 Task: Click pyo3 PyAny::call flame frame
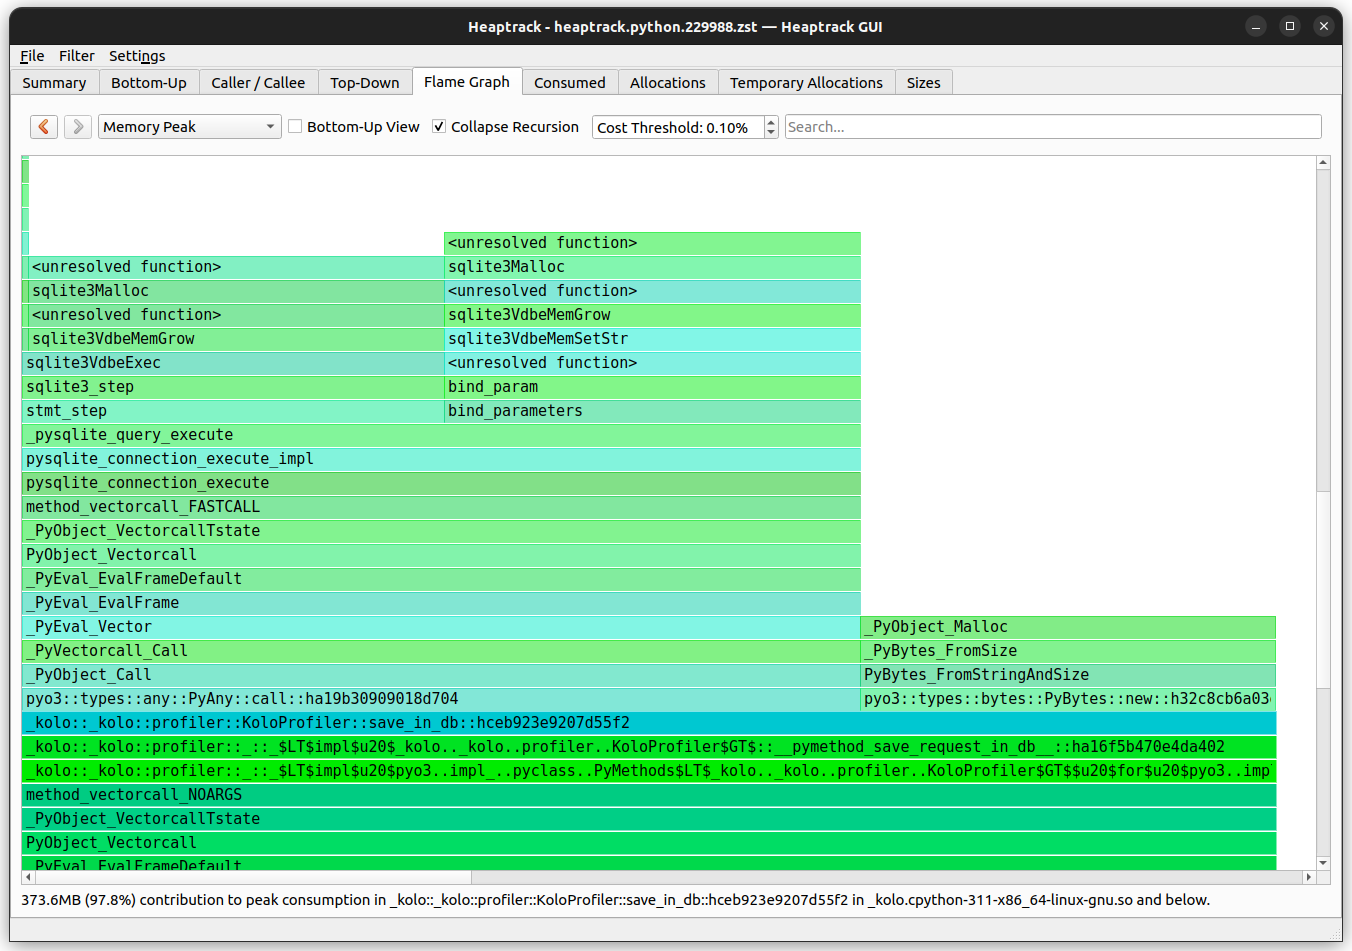coord(441,699)
